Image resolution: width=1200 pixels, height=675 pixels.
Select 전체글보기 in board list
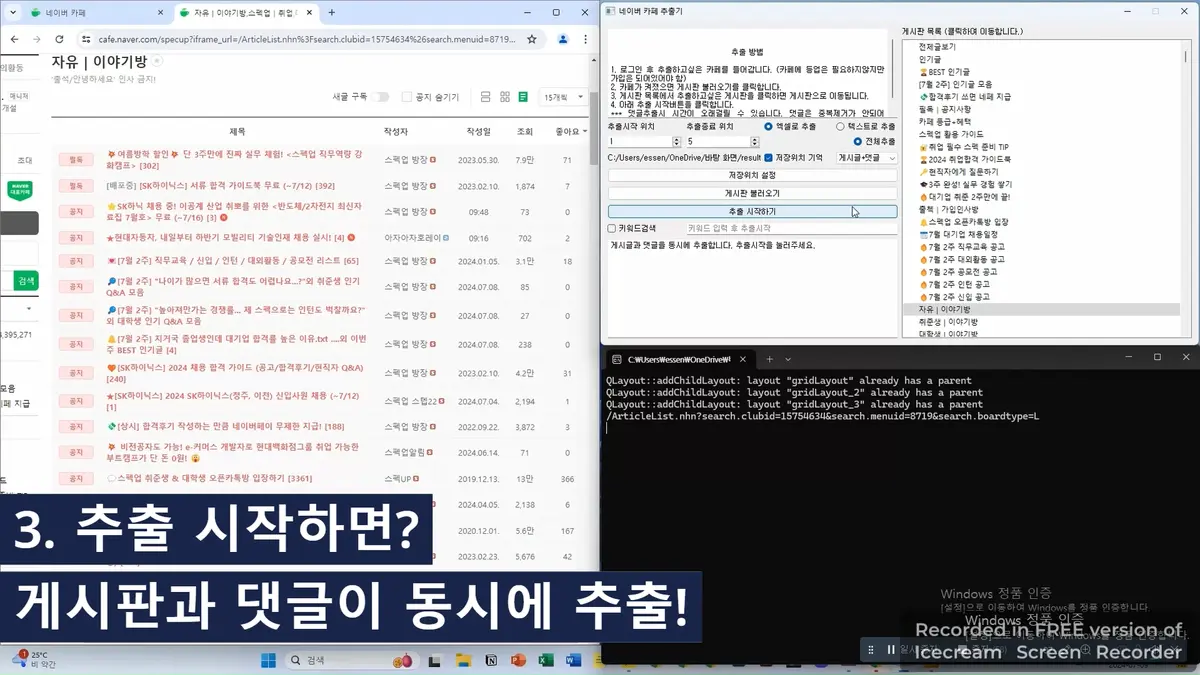(x=937, y=47)
